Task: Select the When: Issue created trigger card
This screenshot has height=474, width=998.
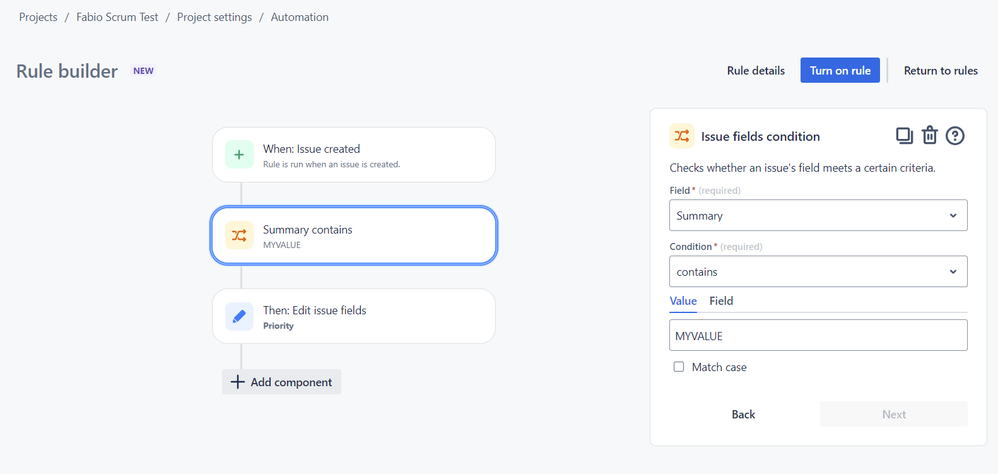Action: [x=354, y=155]
